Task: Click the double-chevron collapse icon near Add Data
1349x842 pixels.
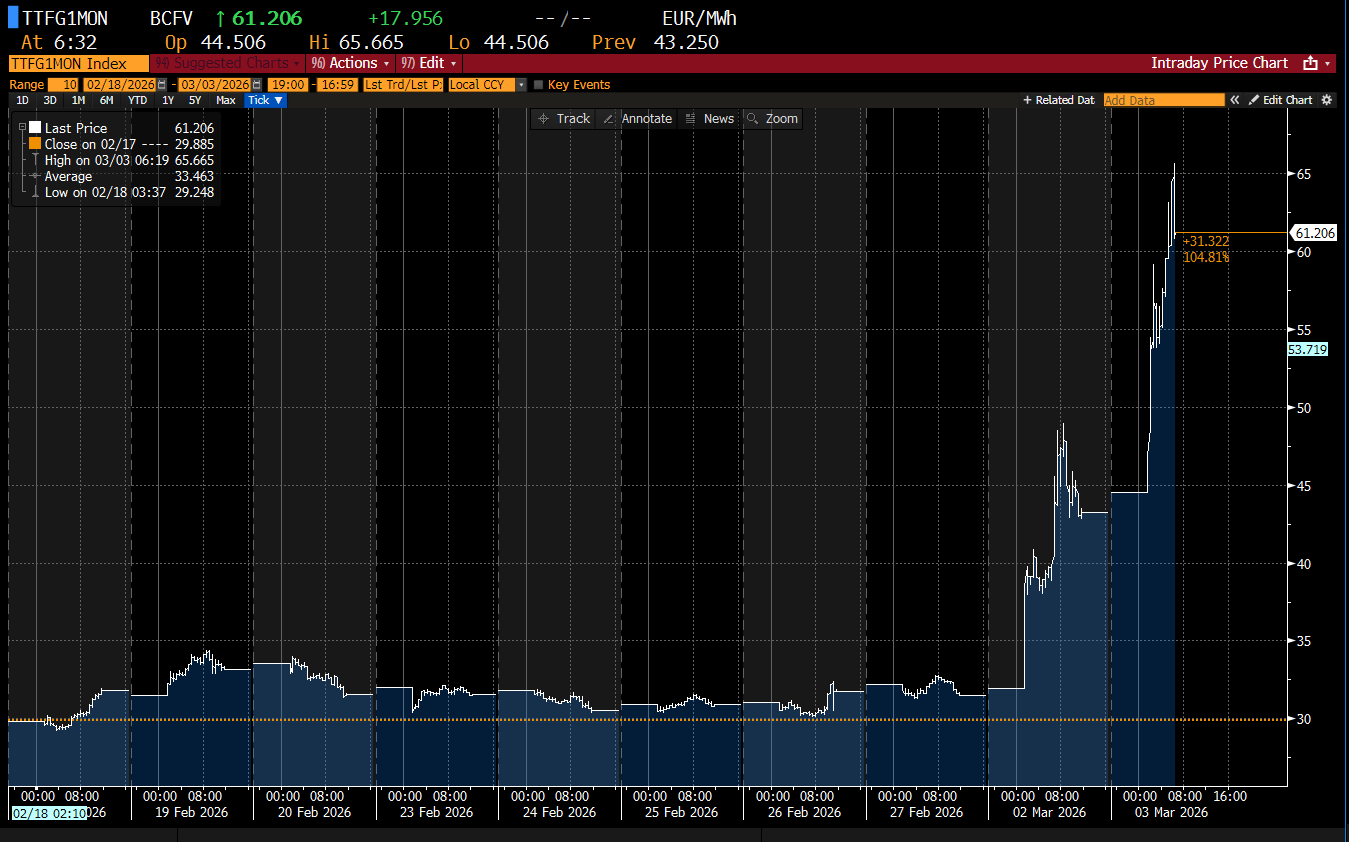Action: 1235,100
